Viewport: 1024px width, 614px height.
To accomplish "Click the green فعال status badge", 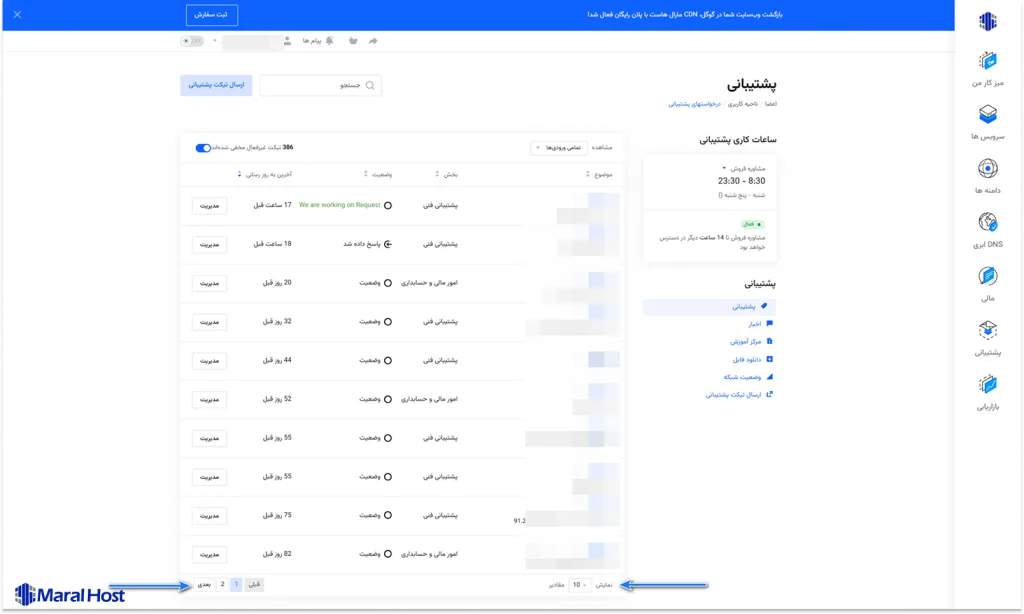I will (x=752, y=224).
